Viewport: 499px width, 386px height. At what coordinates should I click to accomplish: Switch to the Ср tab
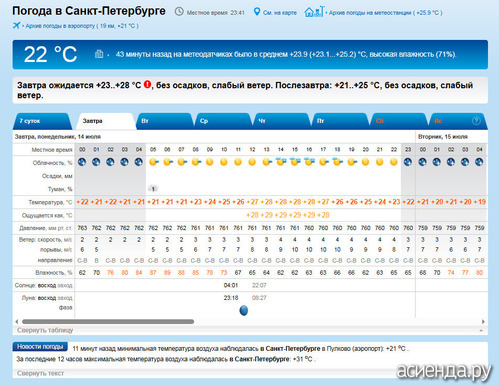point(223,121)
